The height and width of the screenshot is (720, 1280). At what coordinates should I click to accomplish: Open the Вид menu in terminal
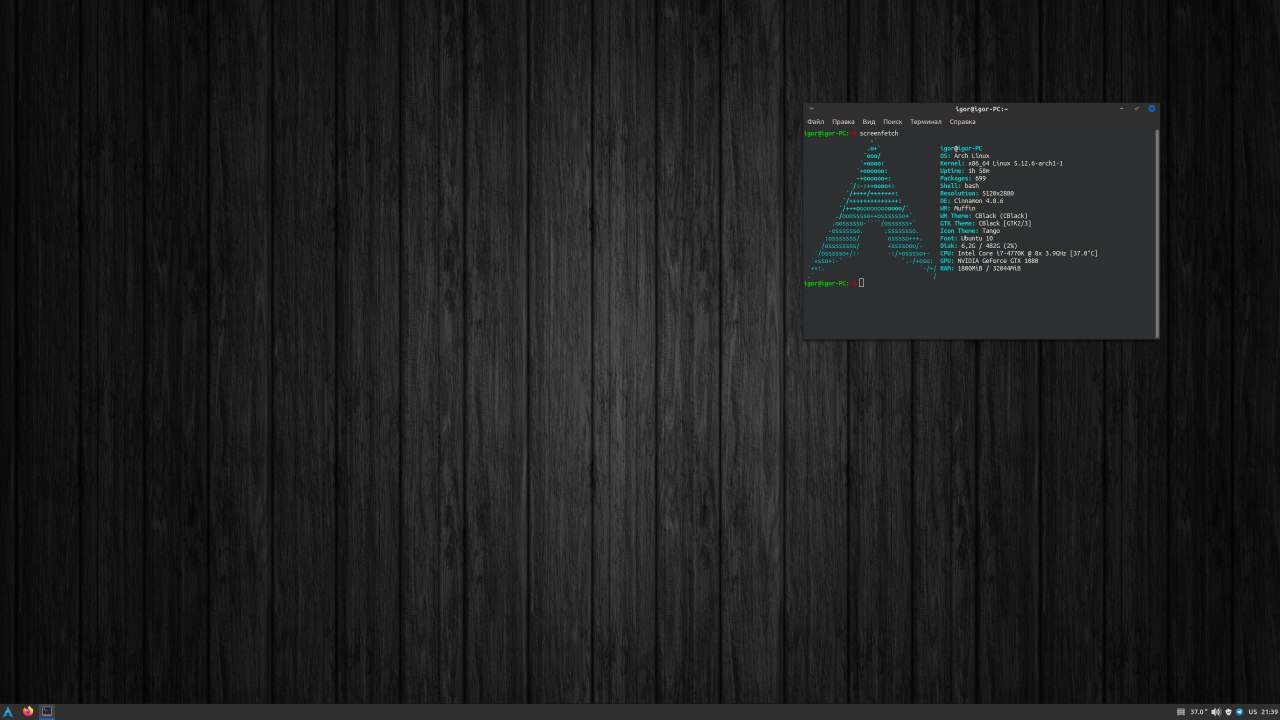[x=869, y=122]
